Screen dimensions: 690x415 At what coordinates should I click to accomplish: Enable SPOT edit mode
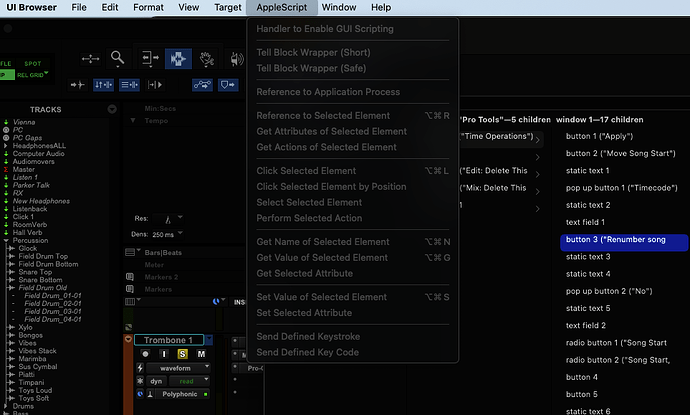coord(33,63)
